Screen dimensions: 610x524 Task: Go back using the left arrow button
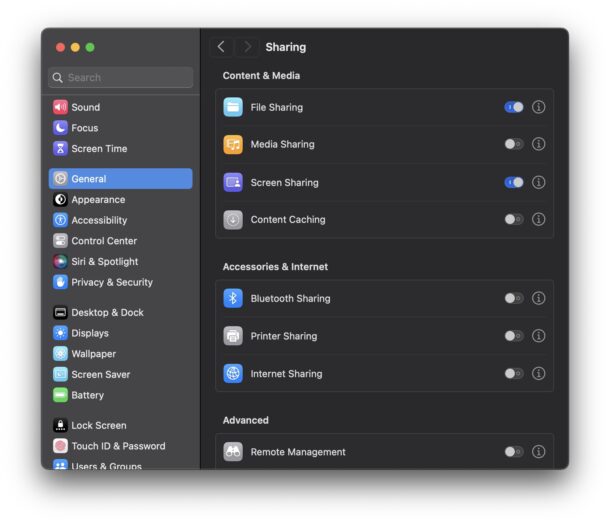pos(221,47)
